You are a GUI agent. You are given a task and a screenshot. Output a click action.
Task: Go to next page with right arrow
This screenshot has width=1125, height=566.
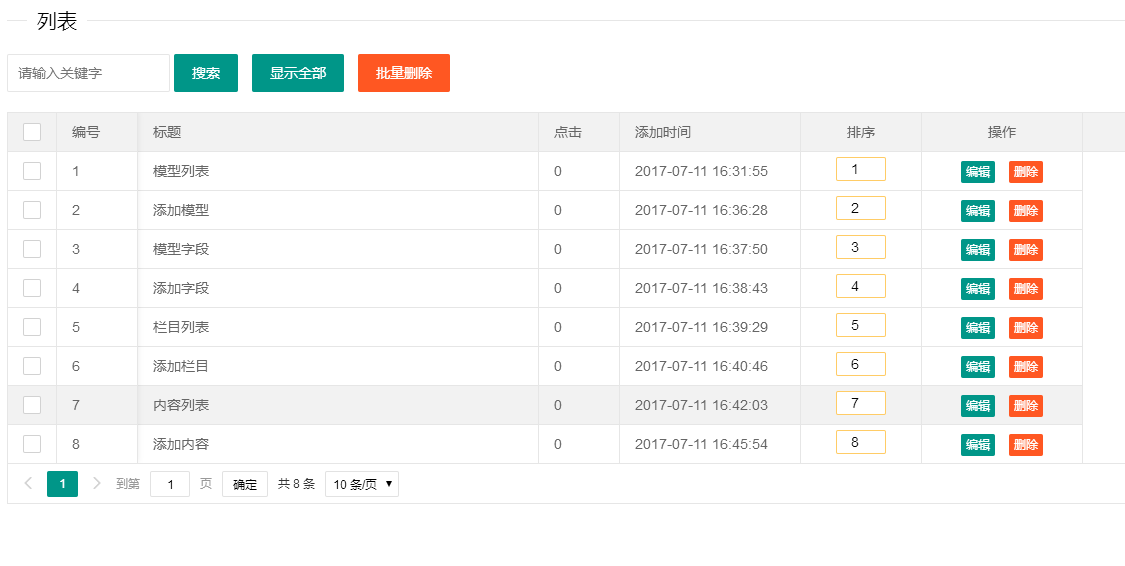point(97,484)
